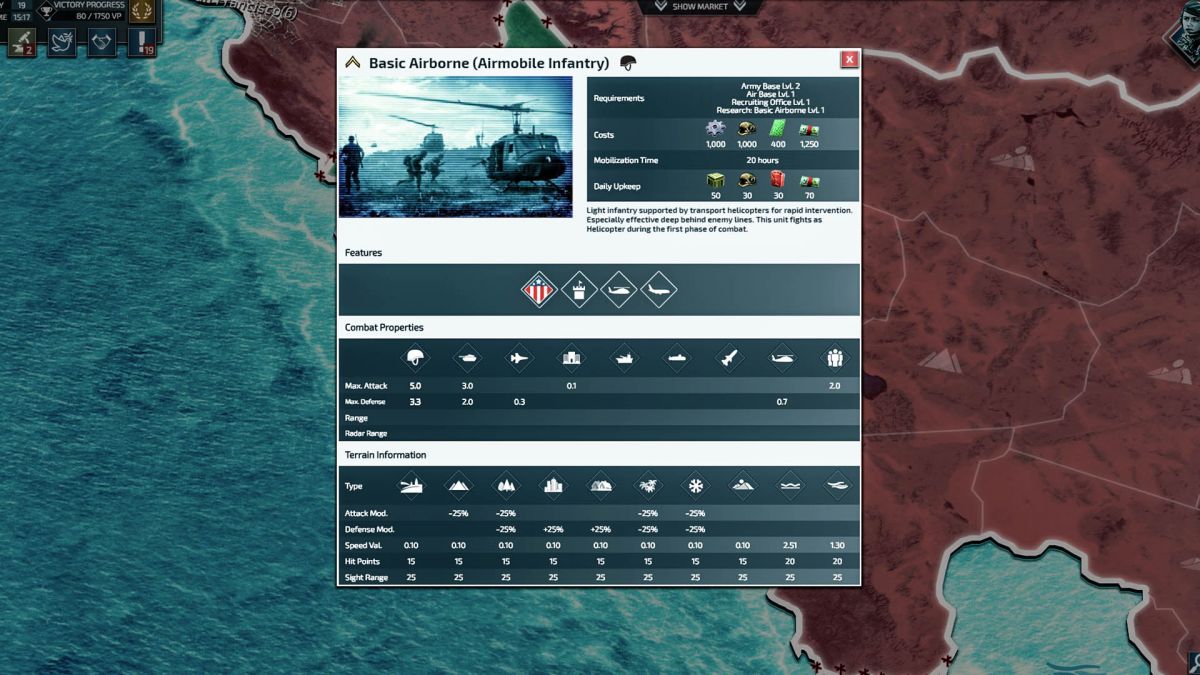Click the snowflake terrain type icon
The width and height of the screenshot is (1200, 675).
tap(695, 486)
